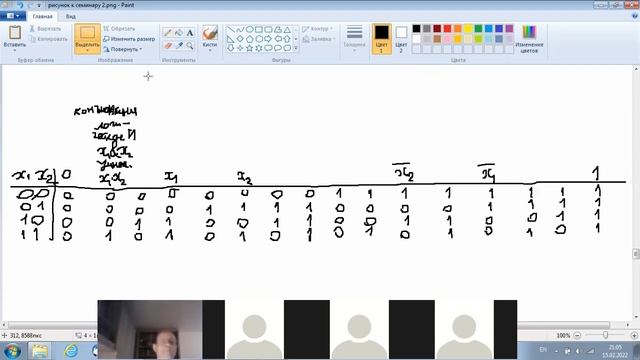Pick the green color swatch
The width and height of the screenshot is (640, 360).
point(478,29)
